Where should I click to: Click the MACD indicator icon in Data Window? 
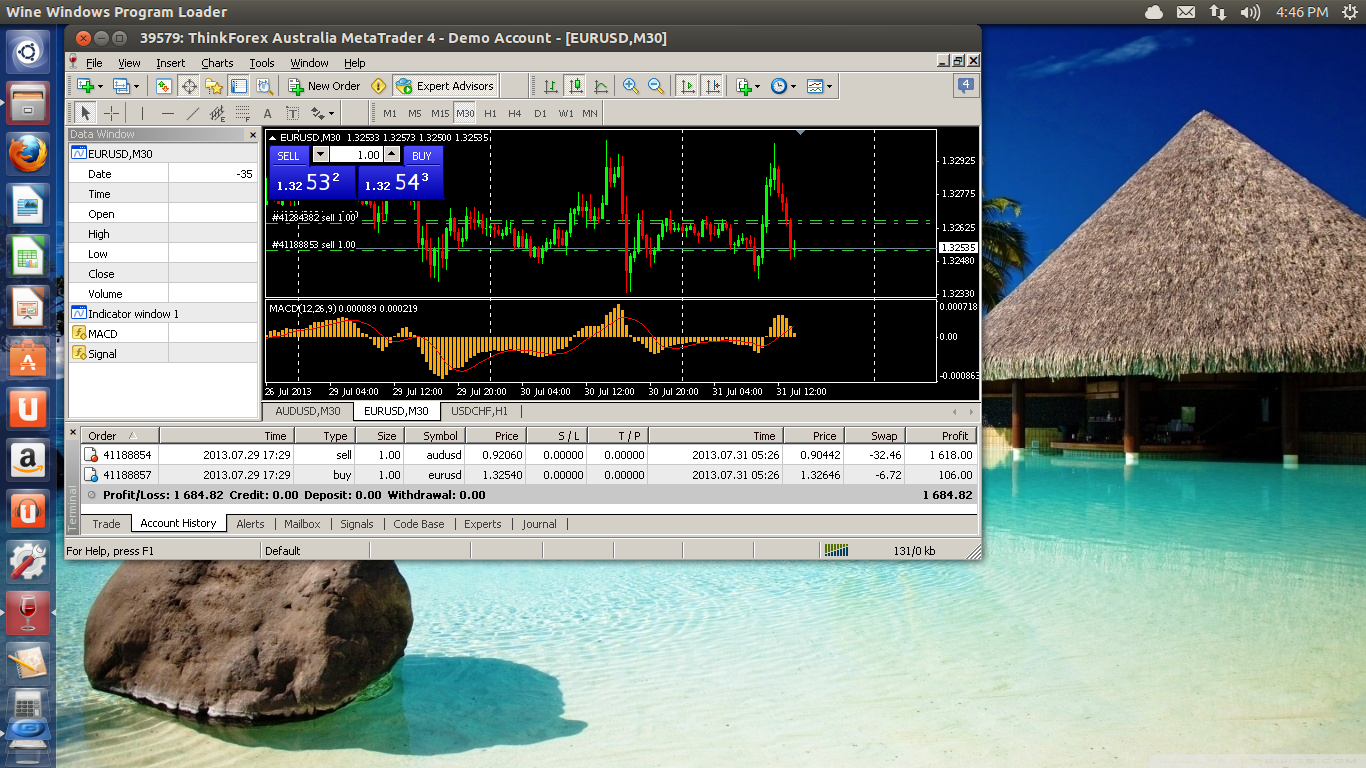[79, 334]
